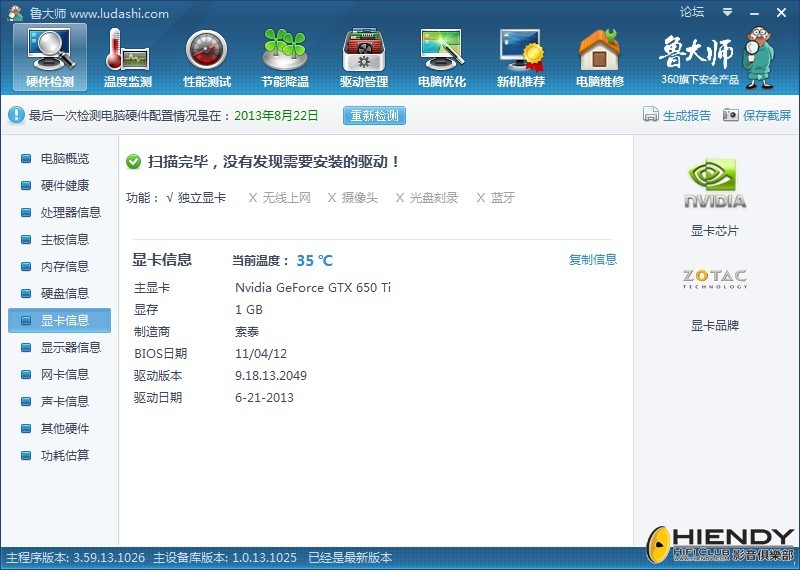Select 显卡信息 in the sidebar
Viewport: 800px width, 570px height.
pyautogui.click(x=59, y=320)
